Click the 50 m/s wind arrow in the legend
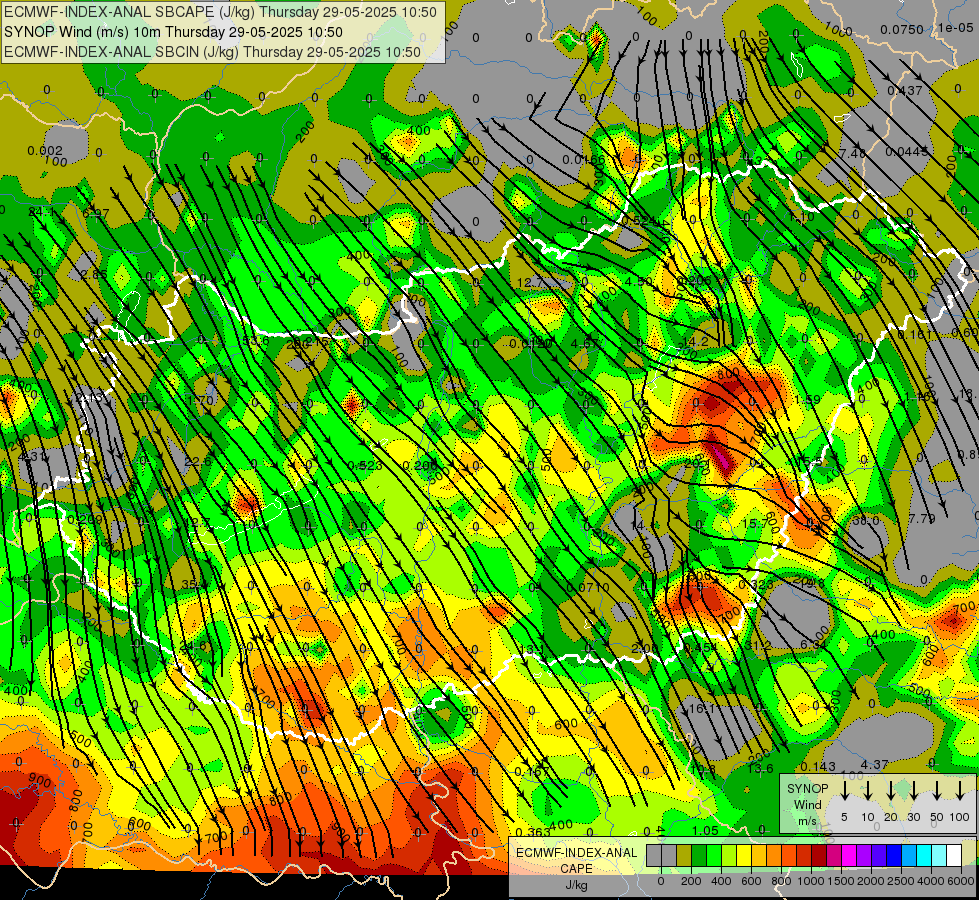Image resolution: width=979 pixels, height=900 pixels. coord(937,791)
